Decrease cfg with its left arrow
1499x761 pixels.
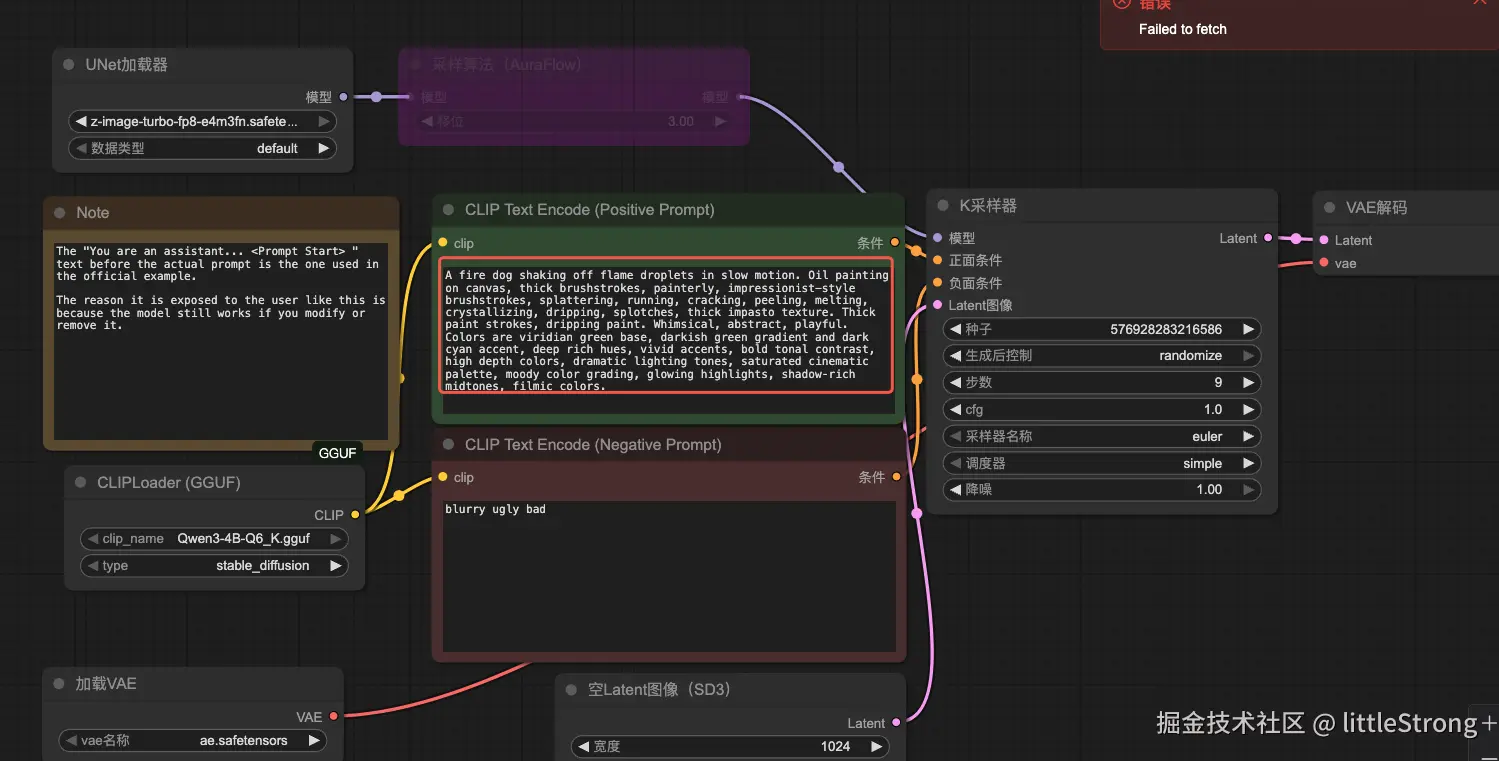(x=955, y=409)
